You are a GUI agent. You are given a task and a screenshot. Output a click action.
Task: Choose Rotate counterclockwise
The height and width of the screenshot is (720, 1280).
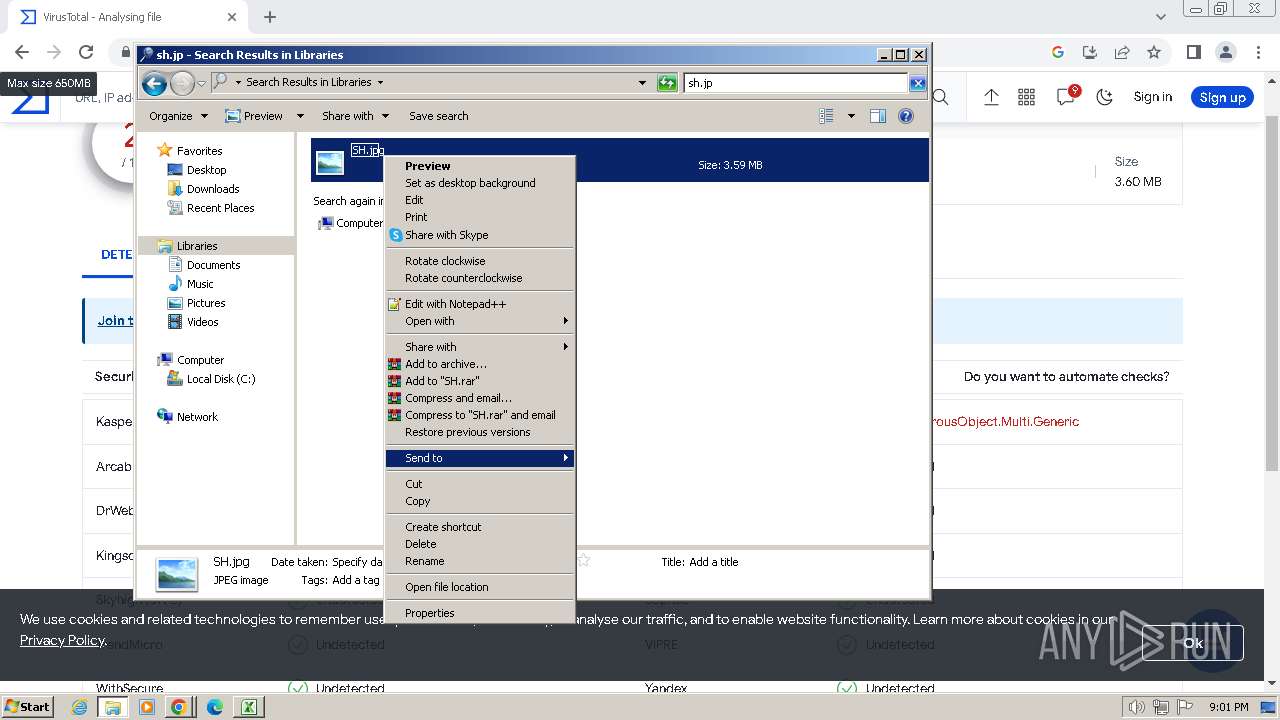click(x=480, y=278)
